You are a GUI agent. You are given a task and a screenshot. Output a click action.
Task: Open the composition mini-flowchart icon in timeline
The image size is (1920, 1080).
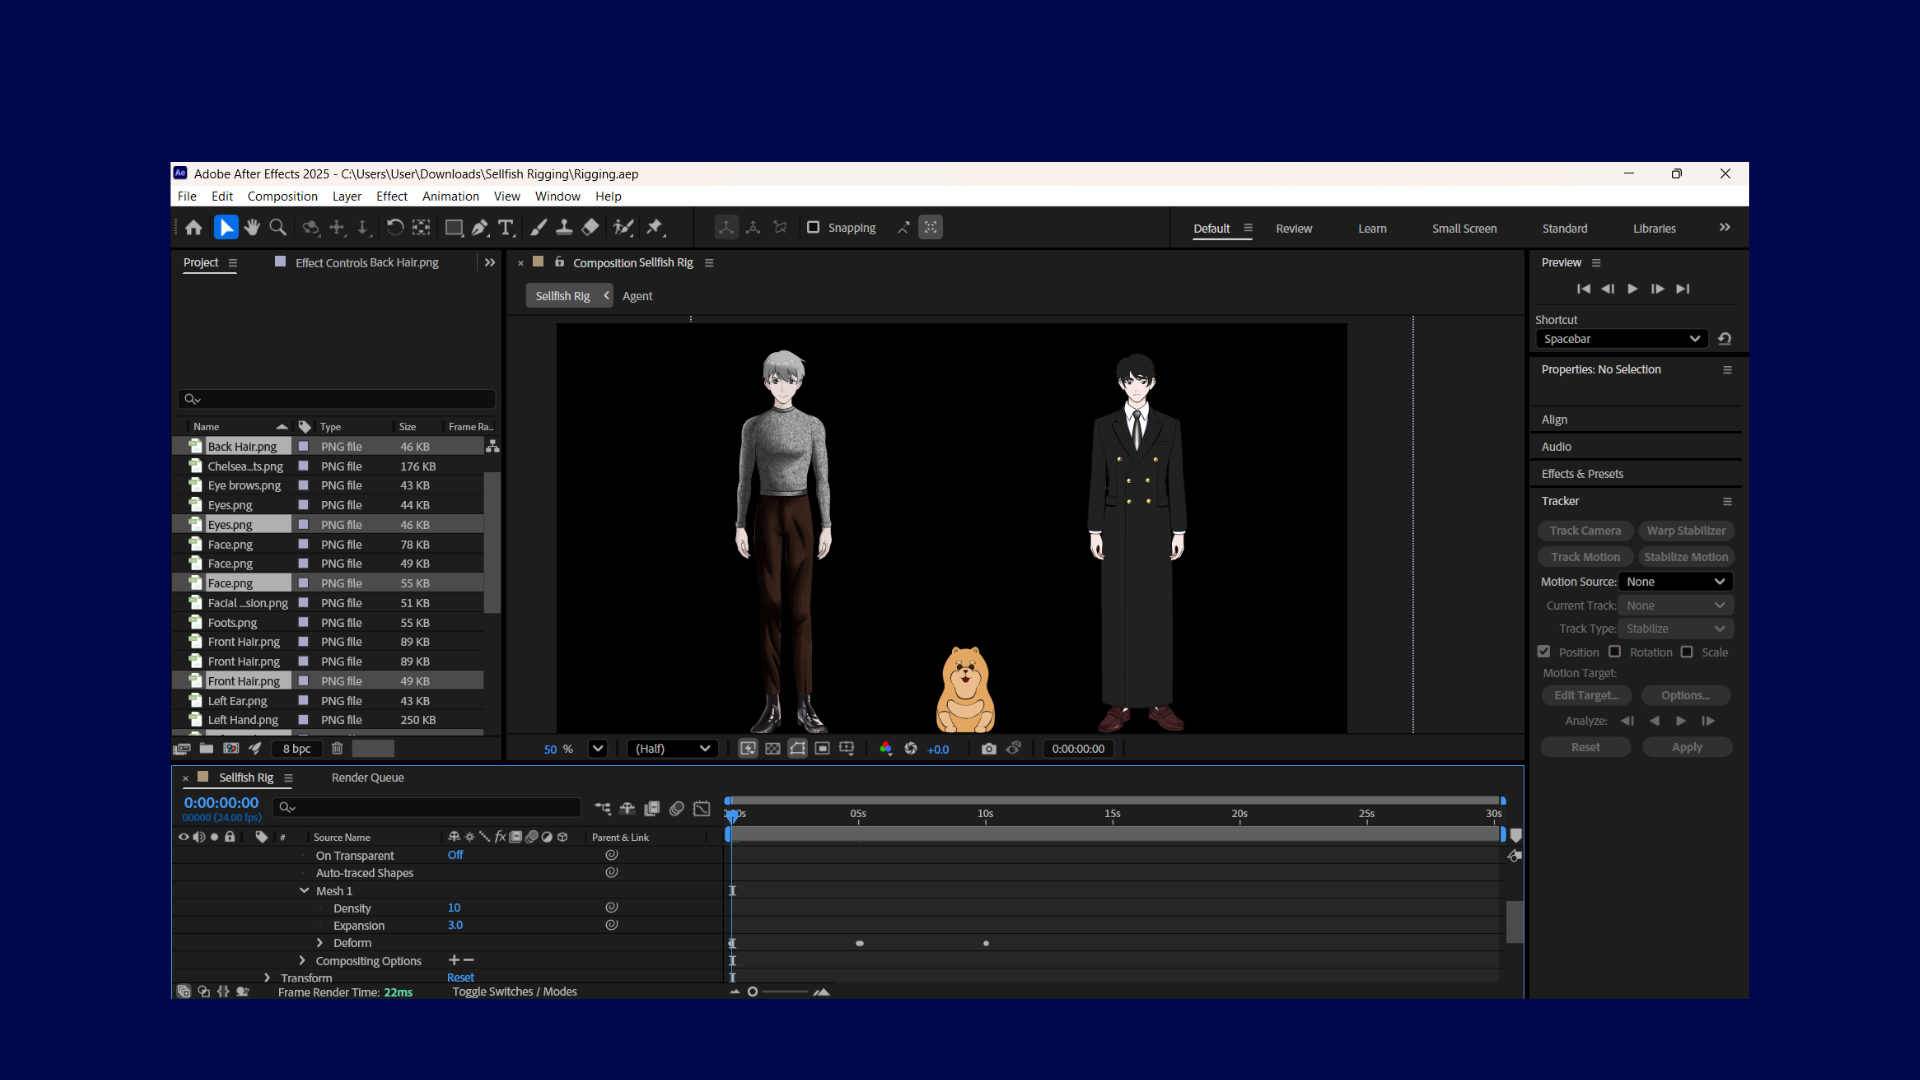click(x=603, y=808)
